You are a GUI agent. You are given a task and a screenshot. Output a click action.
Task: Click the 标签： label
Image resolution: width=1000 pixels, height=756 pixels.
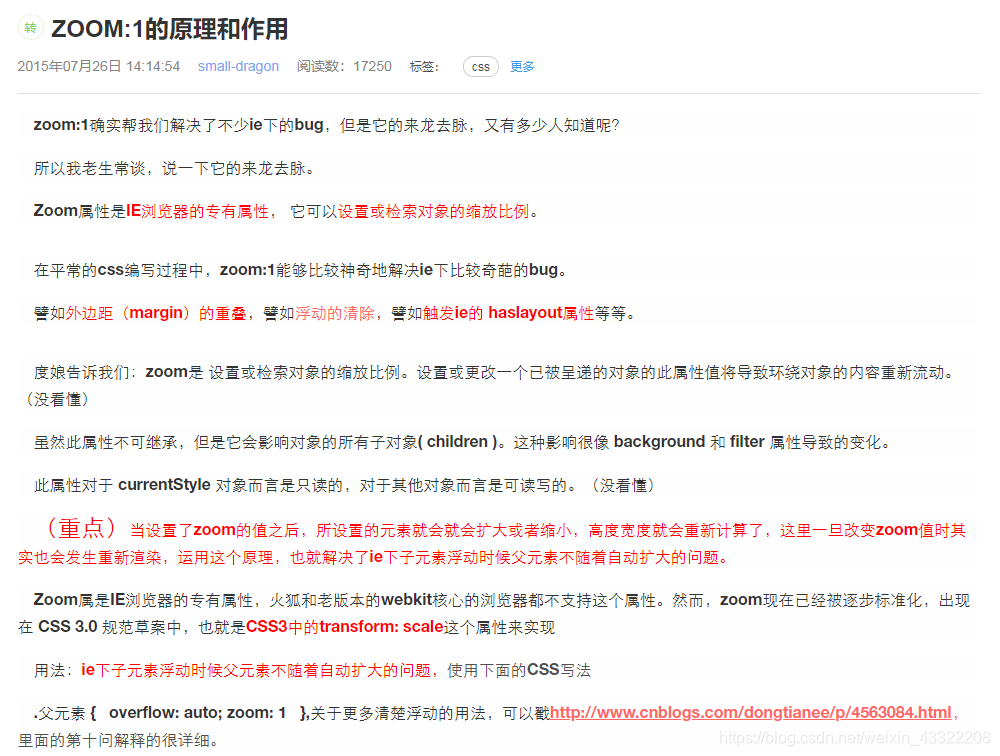click(x=424, y=66)
